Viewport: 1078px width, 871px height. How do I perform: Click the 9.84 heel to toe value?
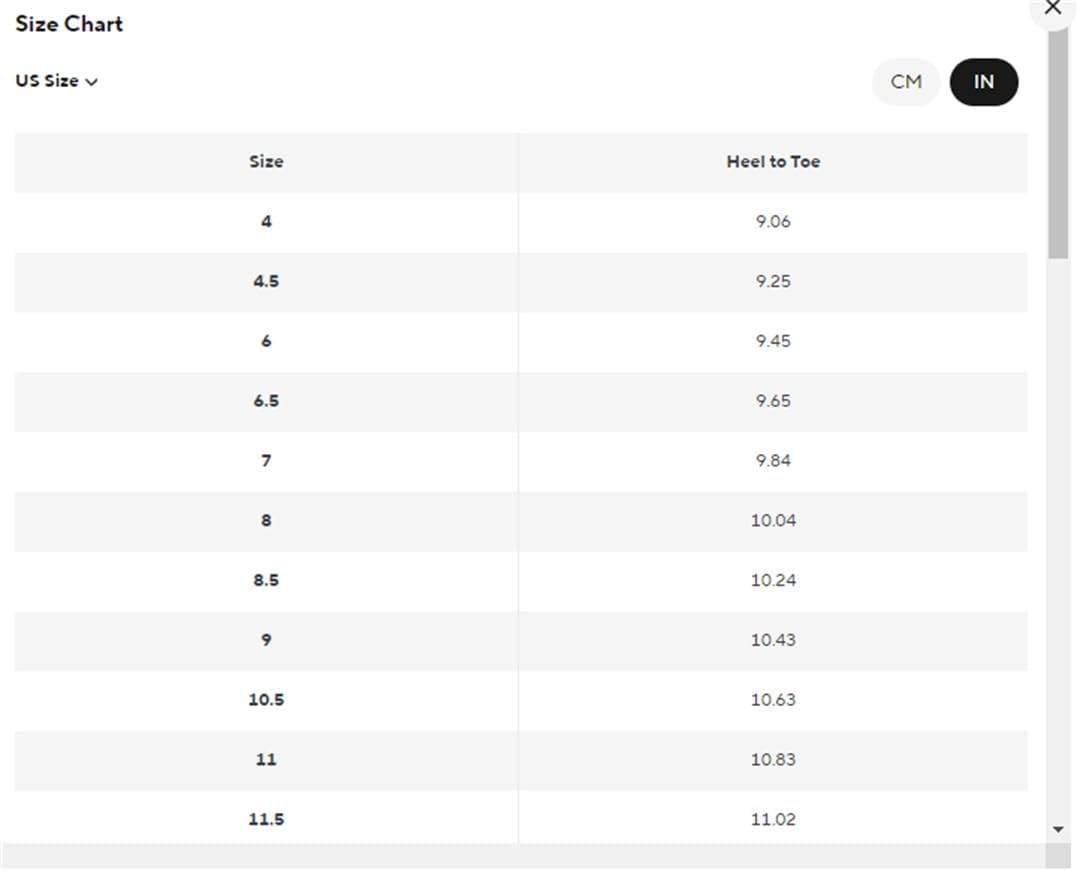click(x=773, y=461)
